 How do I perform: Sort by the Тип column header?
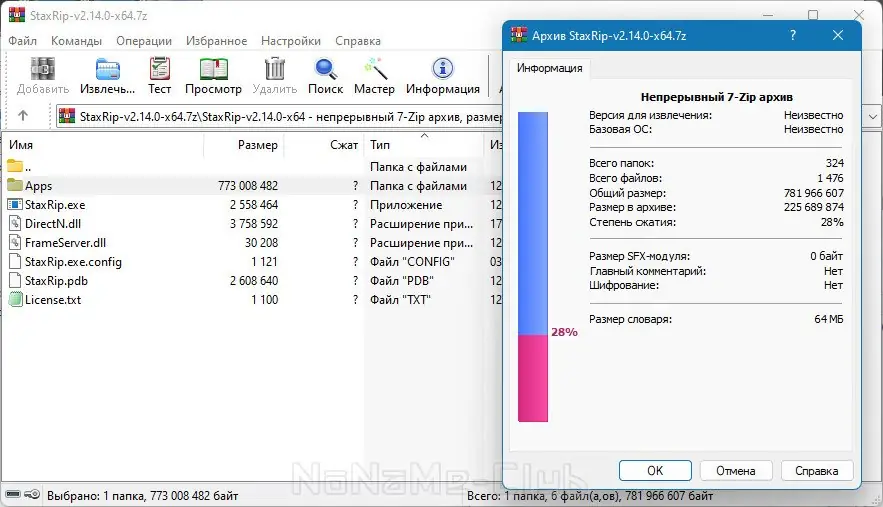[x=423, y=145]
